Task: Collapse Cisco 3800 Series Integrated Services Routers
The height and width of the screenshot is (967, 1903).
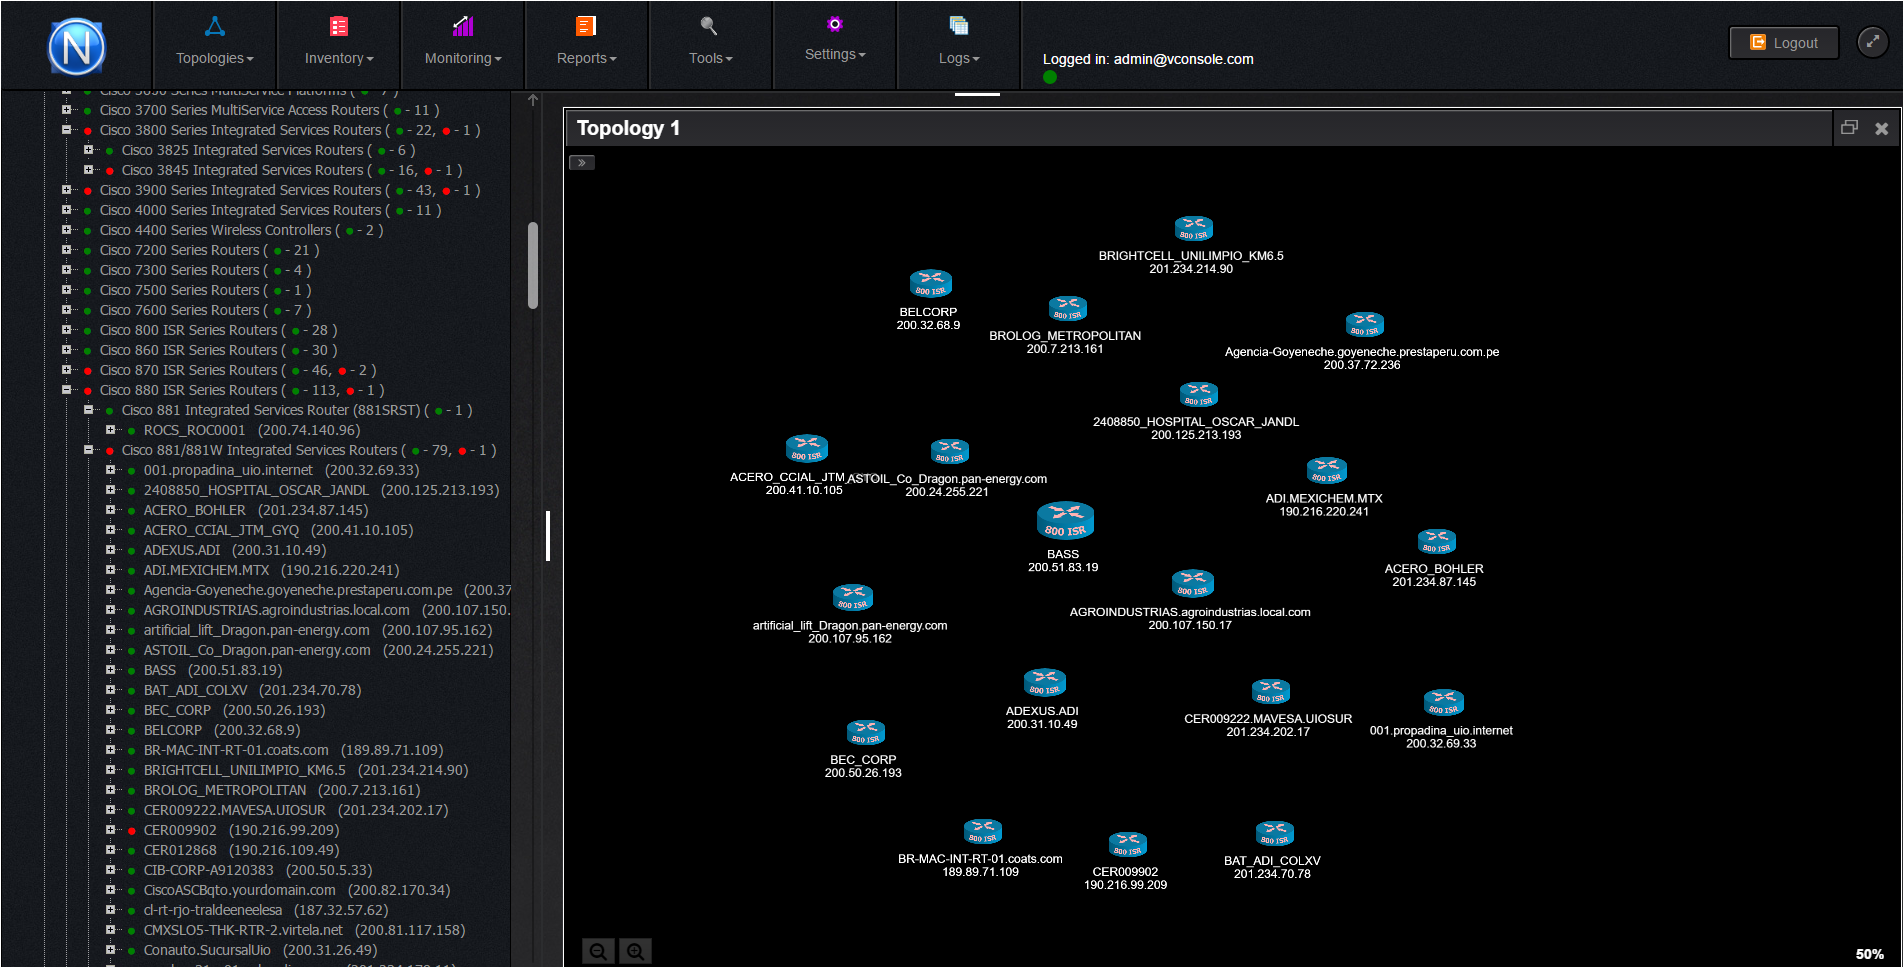Action: (x=66, y=130)
